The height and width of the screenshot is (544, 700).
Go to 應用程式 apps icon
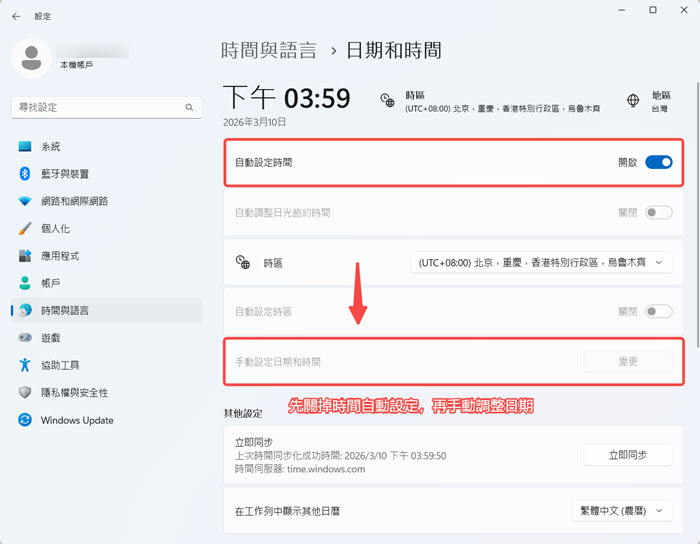pyautogui.click(x=25, y=256)
